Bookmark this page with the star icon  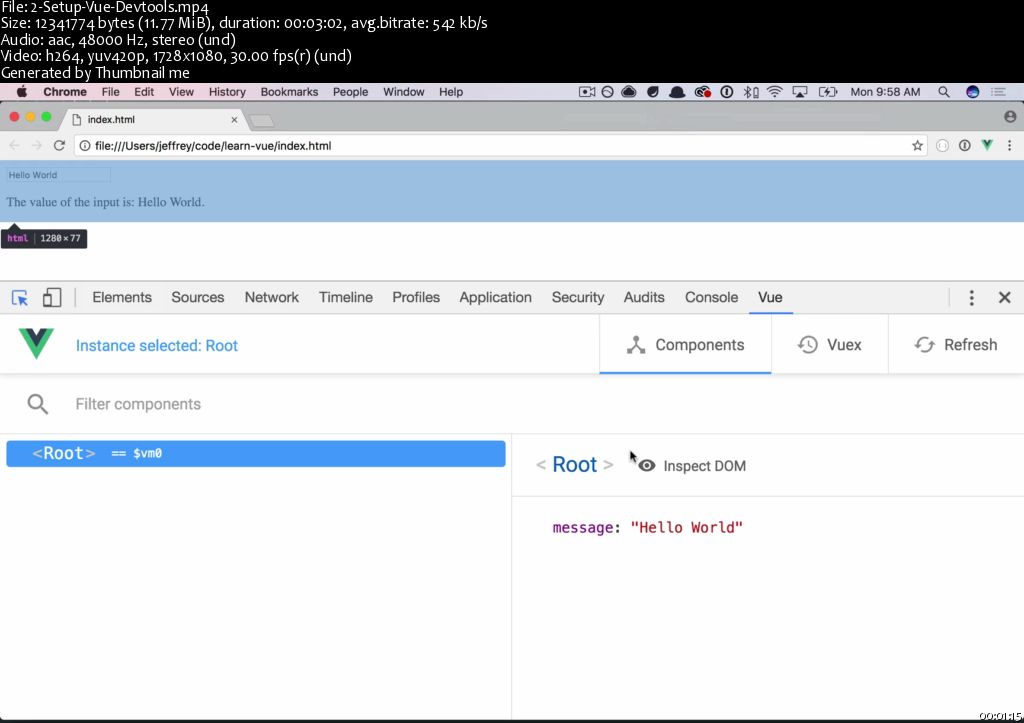(x=918, y=146)
